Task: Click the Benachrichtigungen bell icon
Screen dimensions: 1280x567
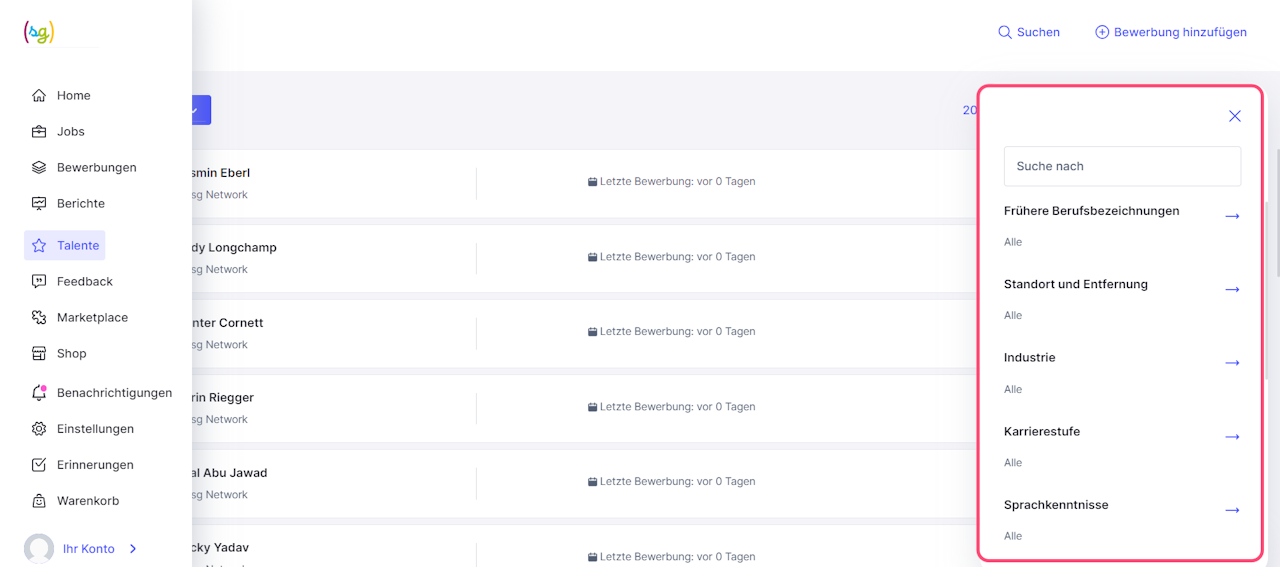Action: pos(39,393)
